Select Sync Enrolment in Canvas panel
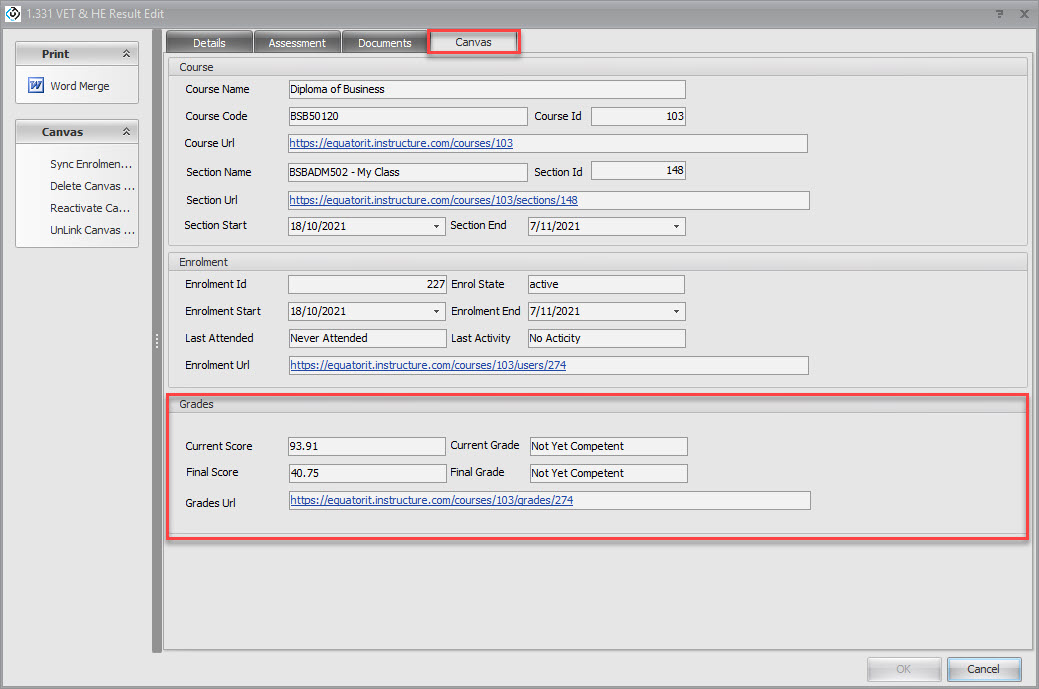This screenshot has height=689, width=1039. (x=91, y=164)
